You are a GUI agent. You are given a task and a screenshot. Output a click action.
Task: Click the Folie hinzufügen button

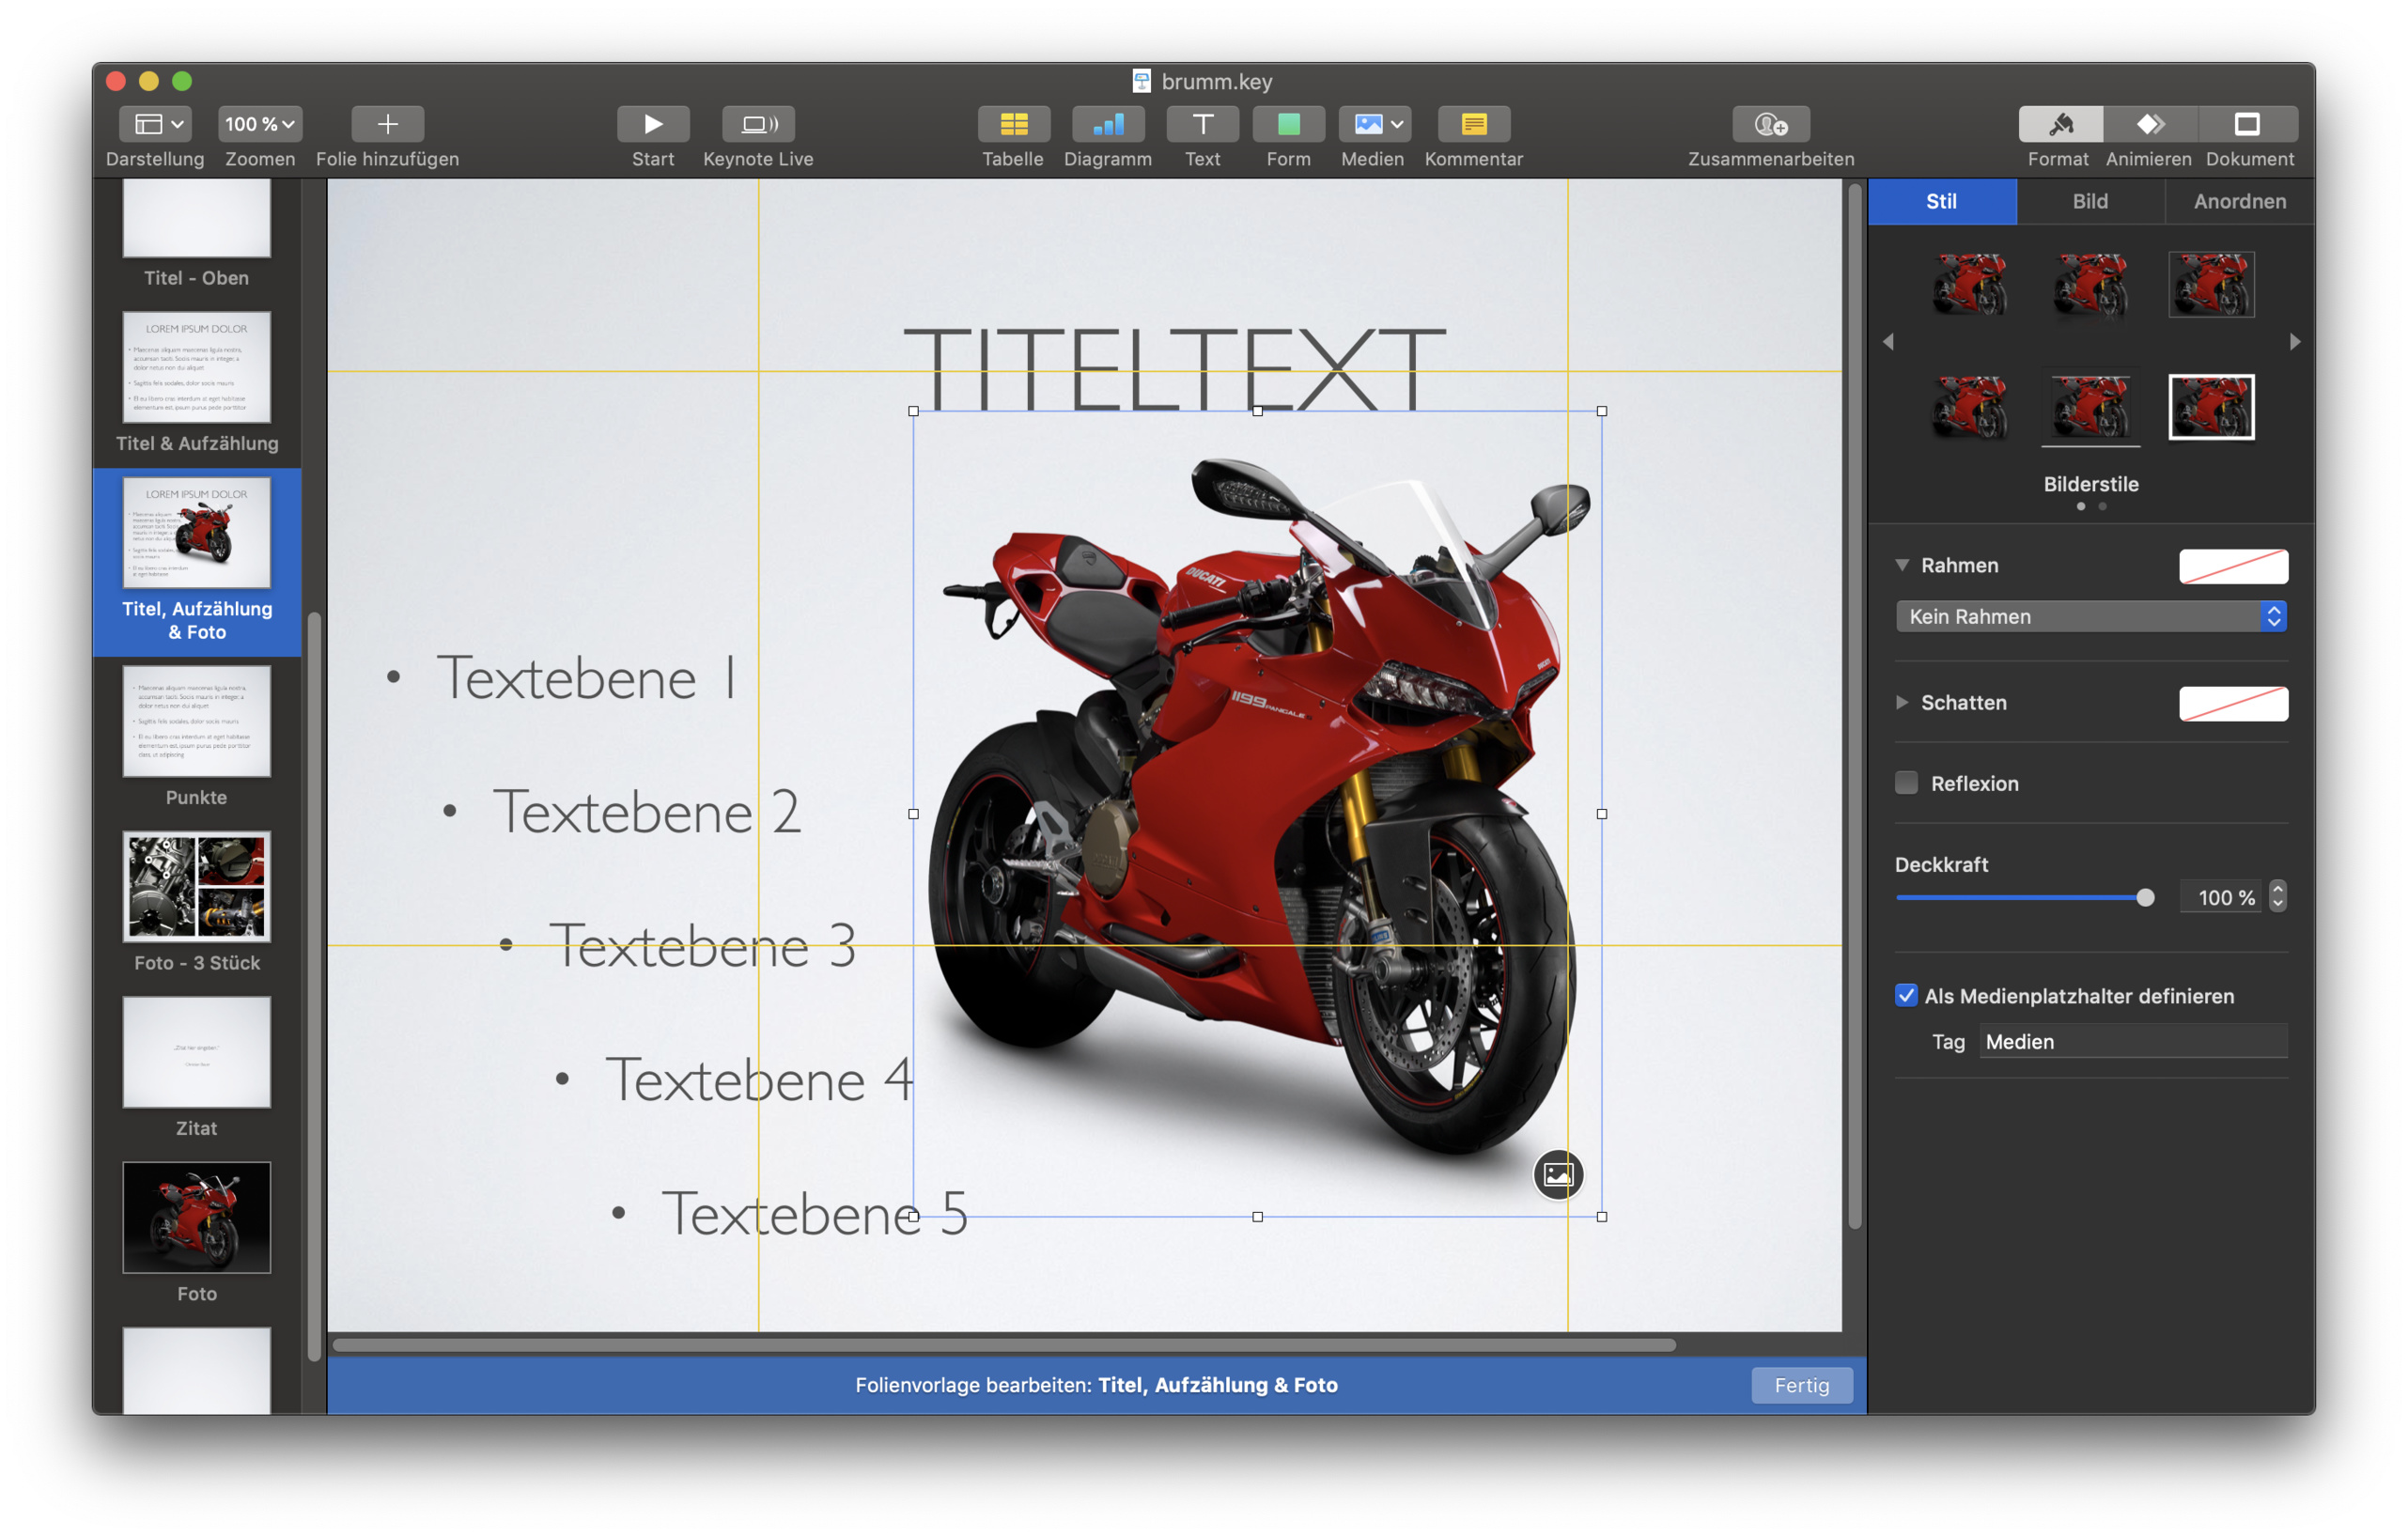[x=387, y=124]
